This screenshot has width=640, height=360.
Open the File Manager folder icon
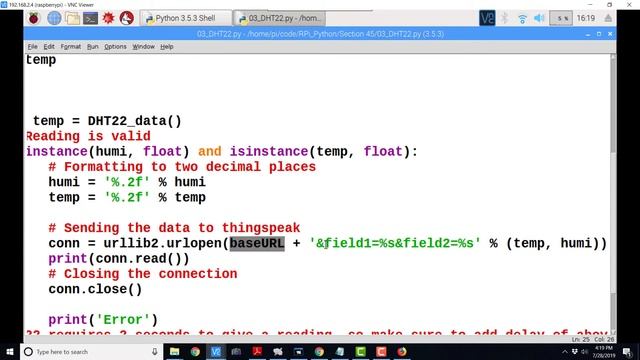(72, 18)
